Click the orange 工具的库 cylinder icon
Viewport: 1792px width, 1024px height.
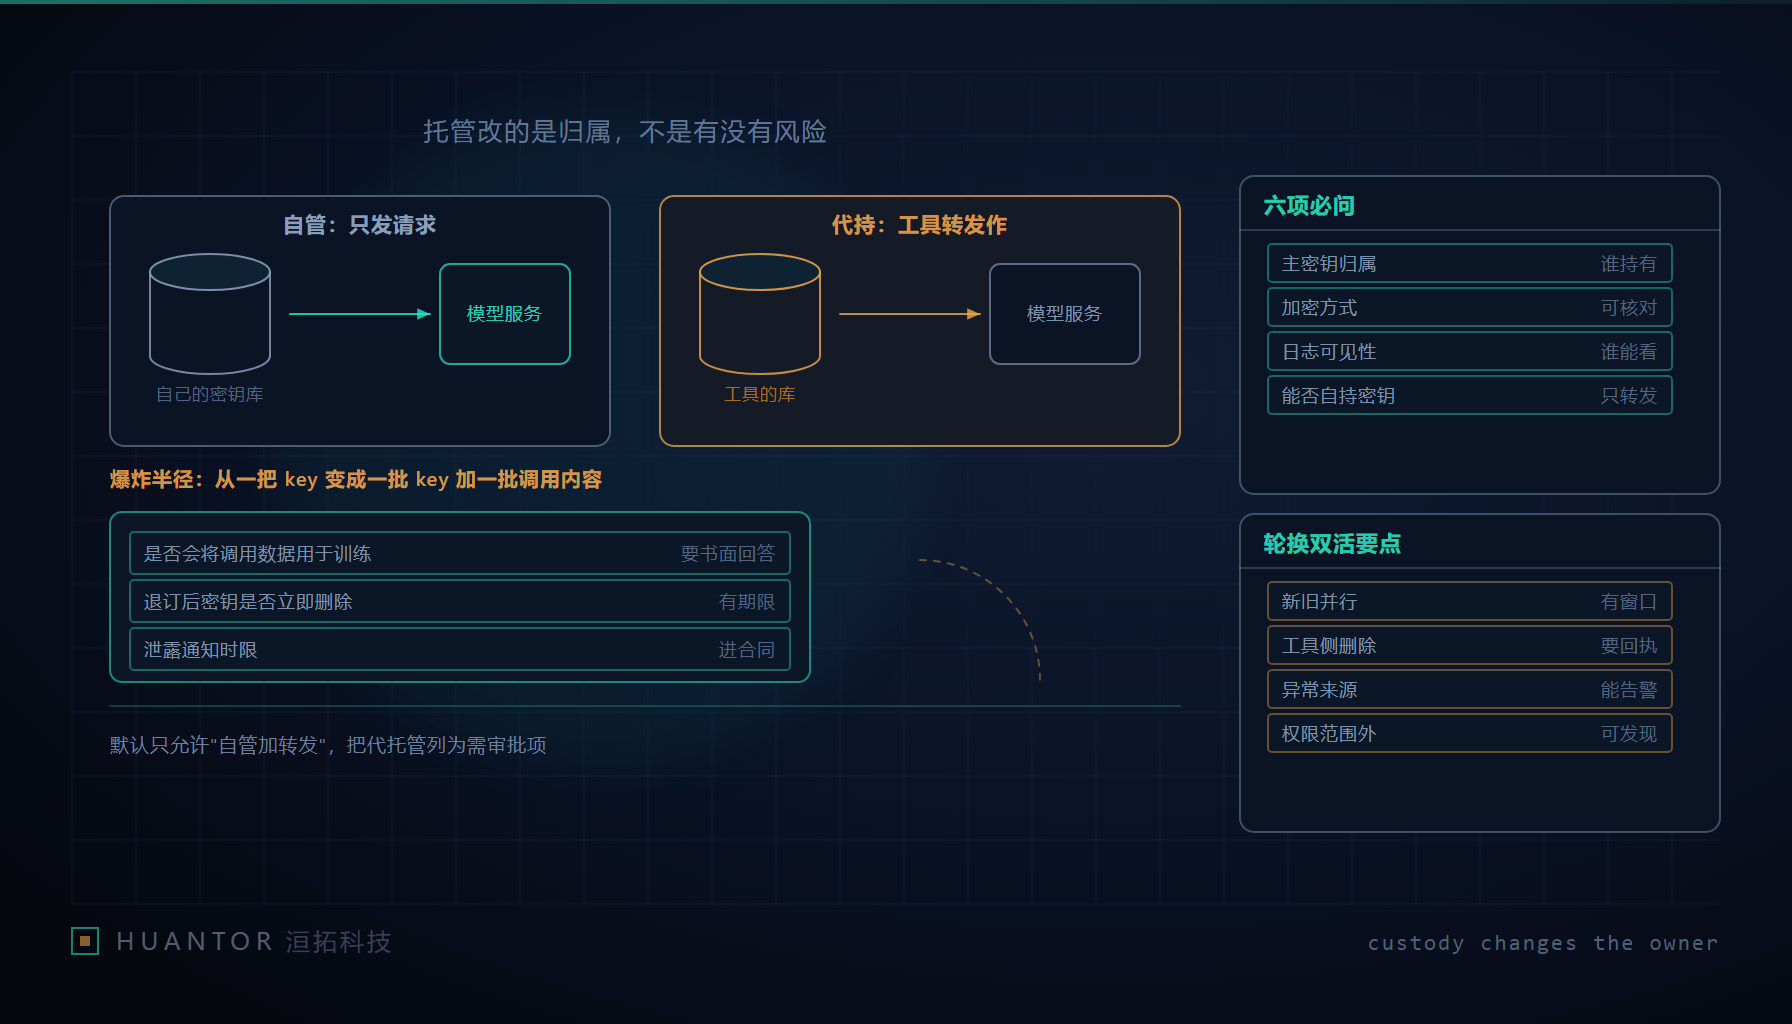760,313
